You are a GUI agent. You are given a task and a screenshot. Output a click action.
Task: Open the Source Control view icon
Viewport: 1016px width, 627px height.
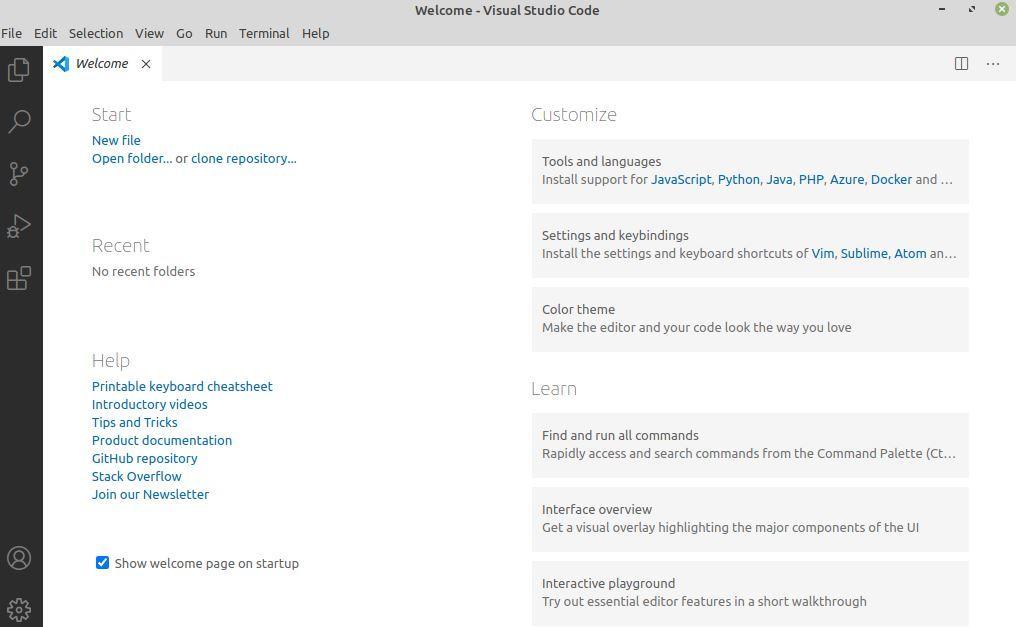pos(19,174)
